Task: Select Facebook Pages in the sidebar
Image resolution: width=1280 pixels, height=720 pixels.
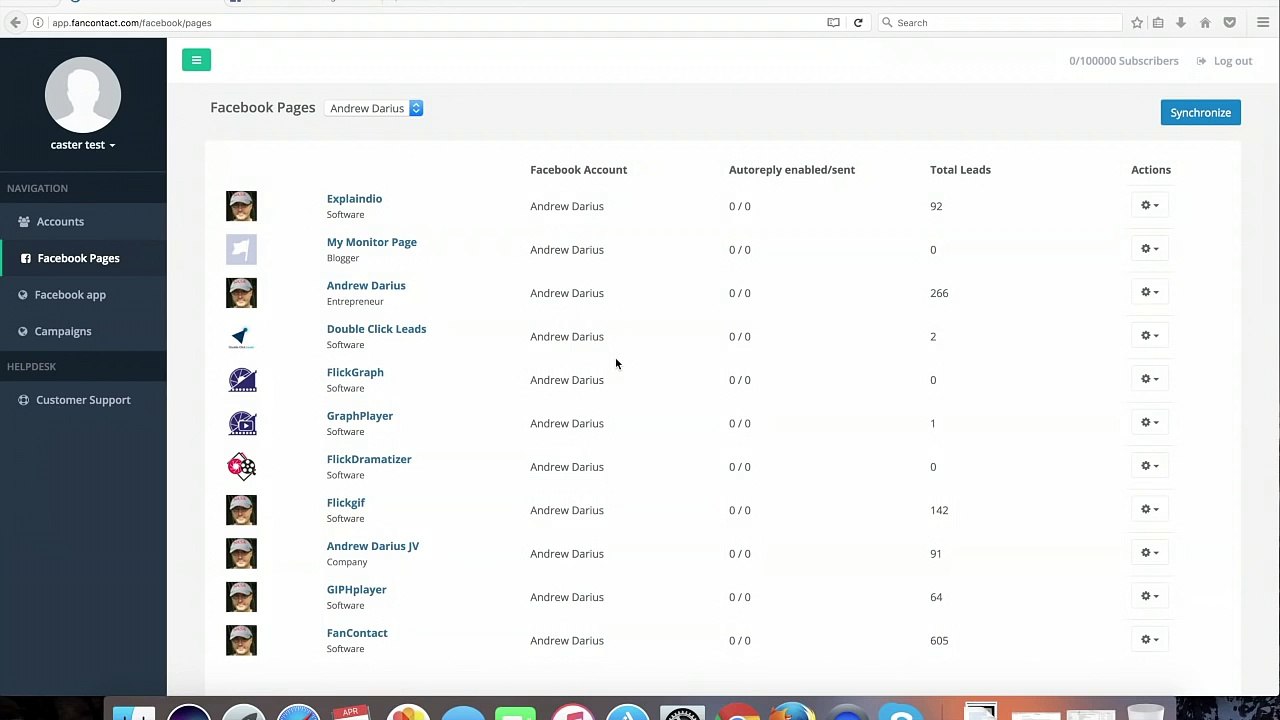Action: coord(83,258)
